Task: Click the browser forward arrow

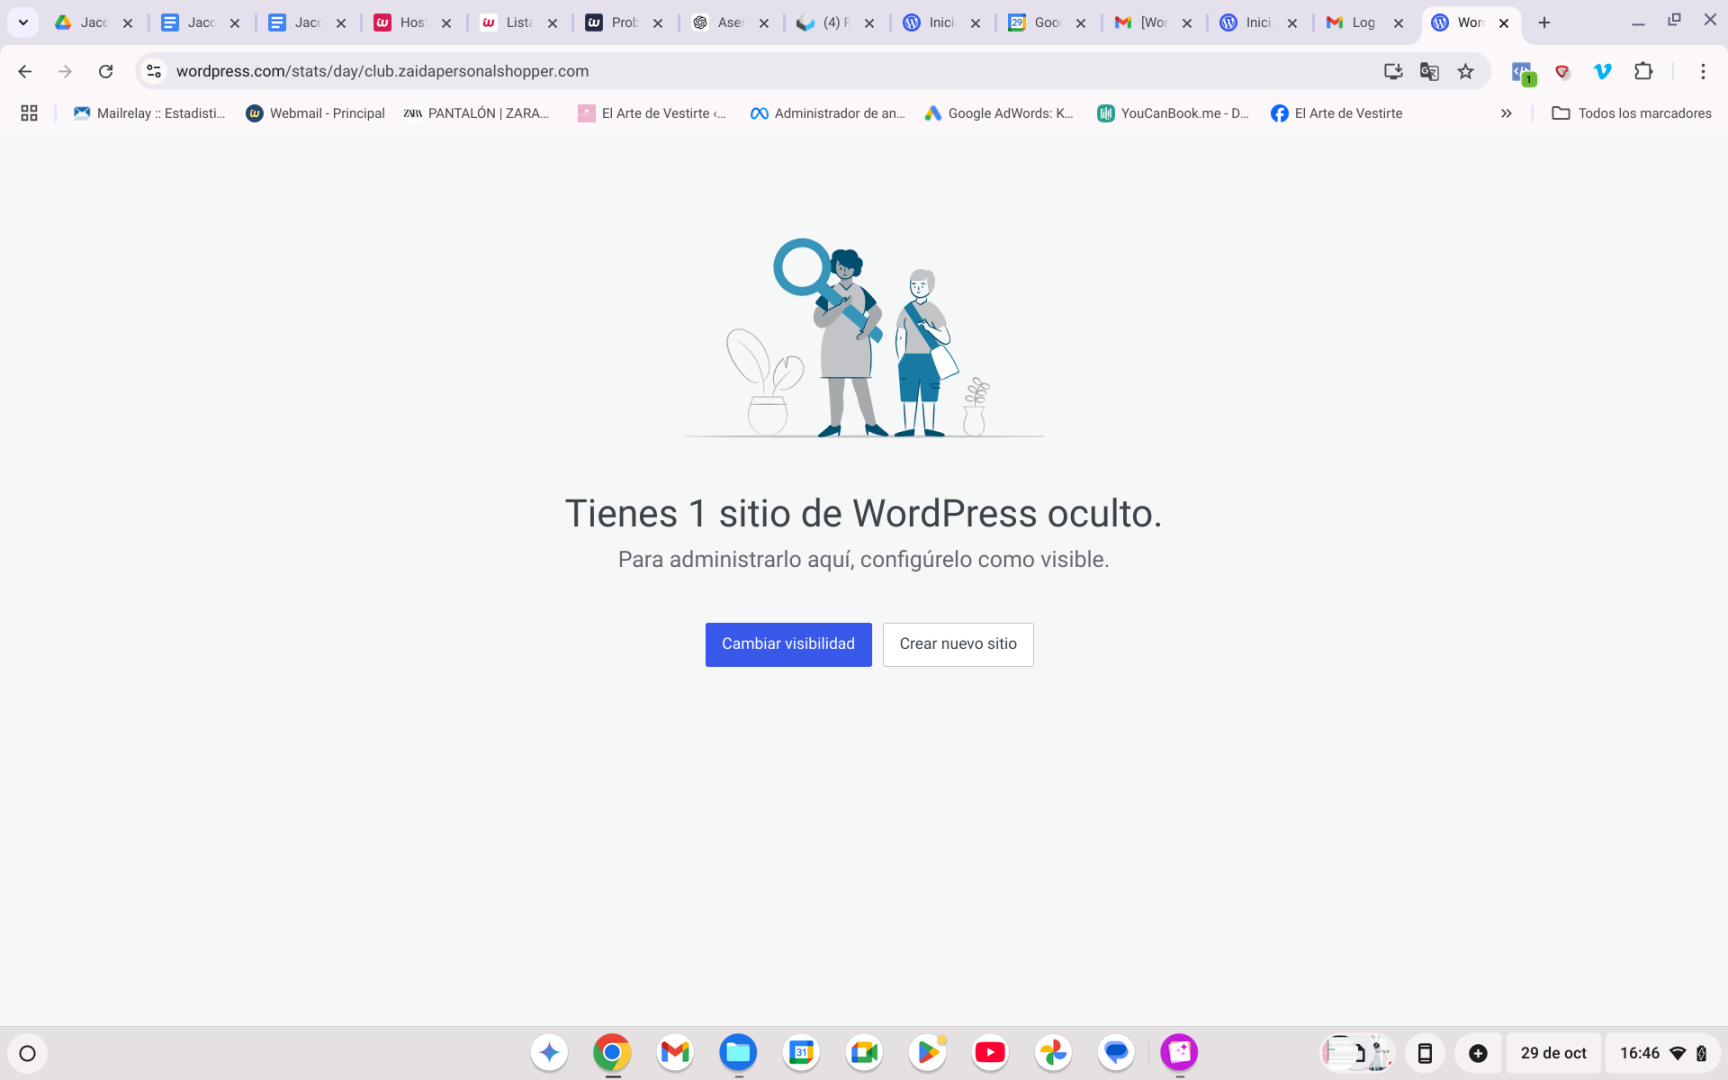Action: (65, 71)
